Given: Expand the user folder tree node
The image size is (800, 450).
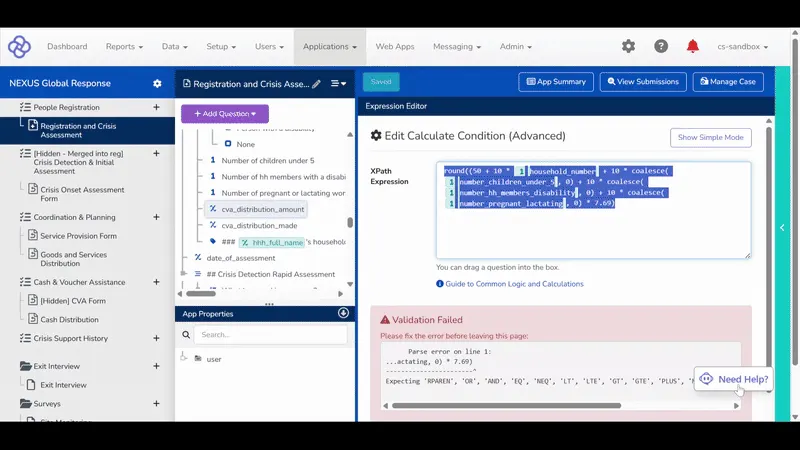Looking at the screenshot, I should [184, 358].
